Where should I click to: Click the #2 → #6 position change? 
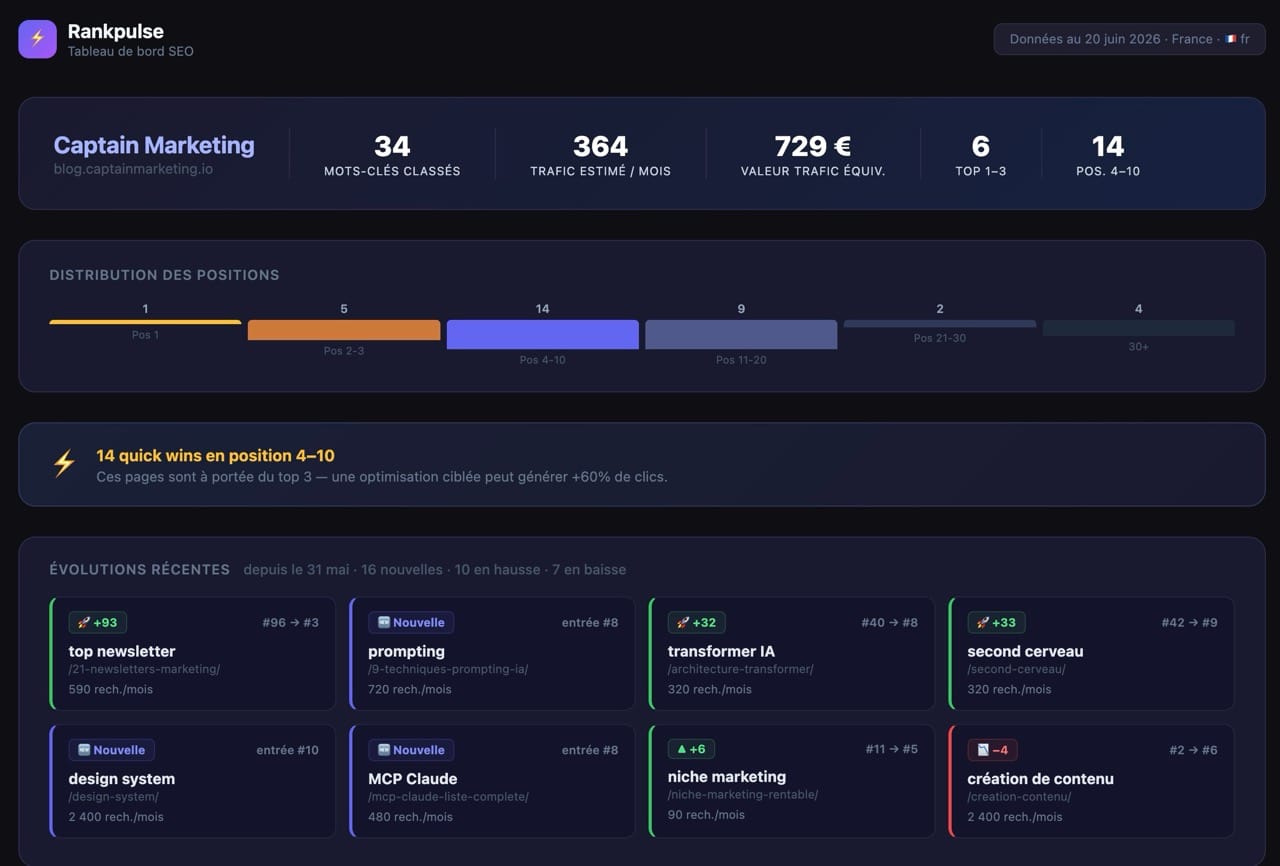[1194, 750]
